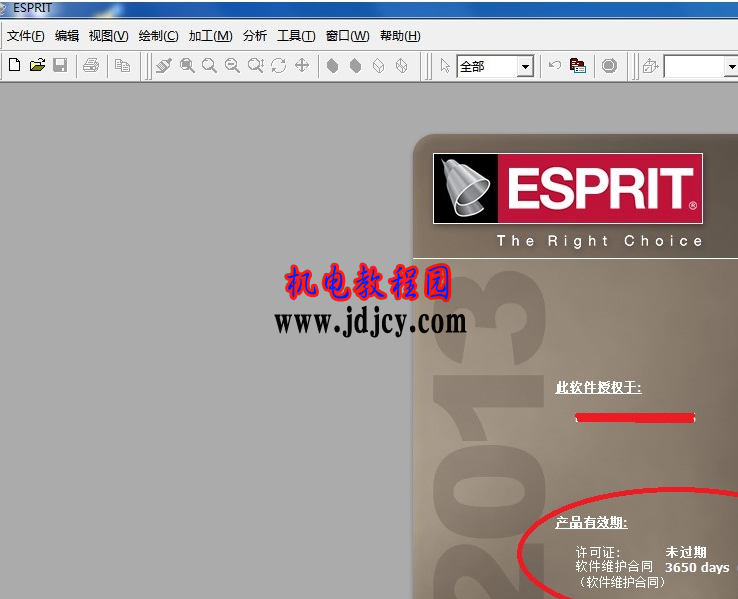This screenshot has height=599, width=738.
Task: Open the 加工(M) menu
Action: 210,36
